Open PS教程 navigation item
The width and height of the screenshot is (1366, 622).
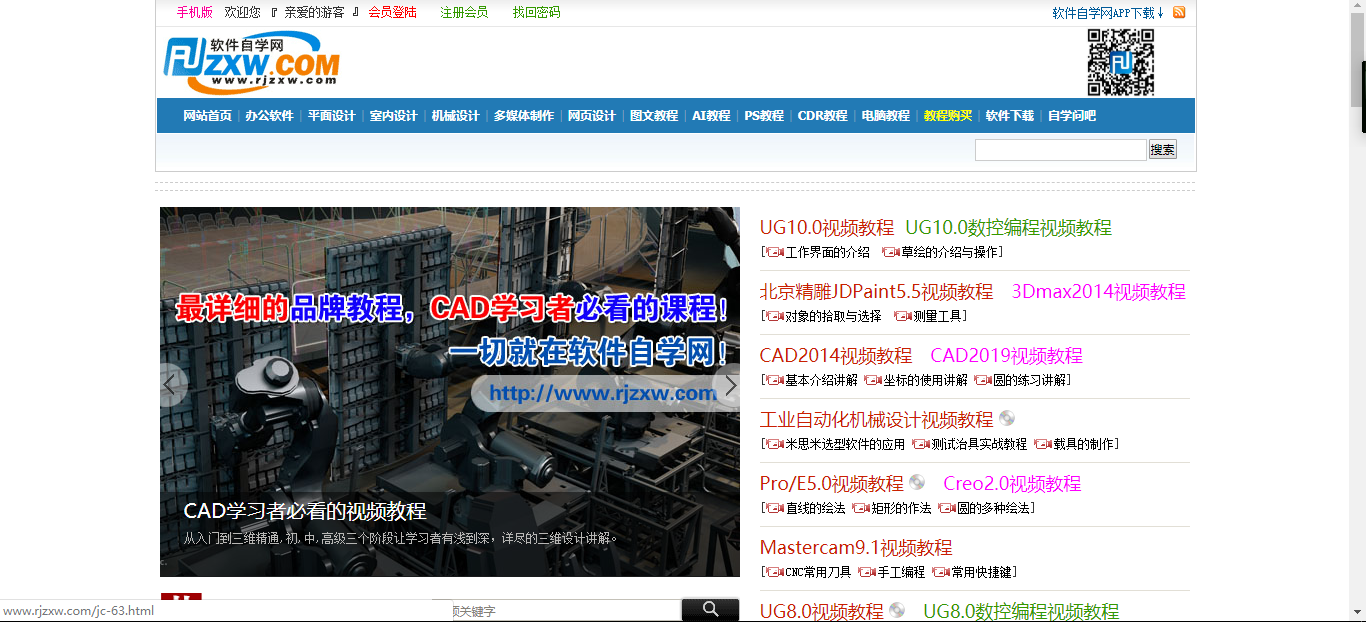click(x=764, y=116)
